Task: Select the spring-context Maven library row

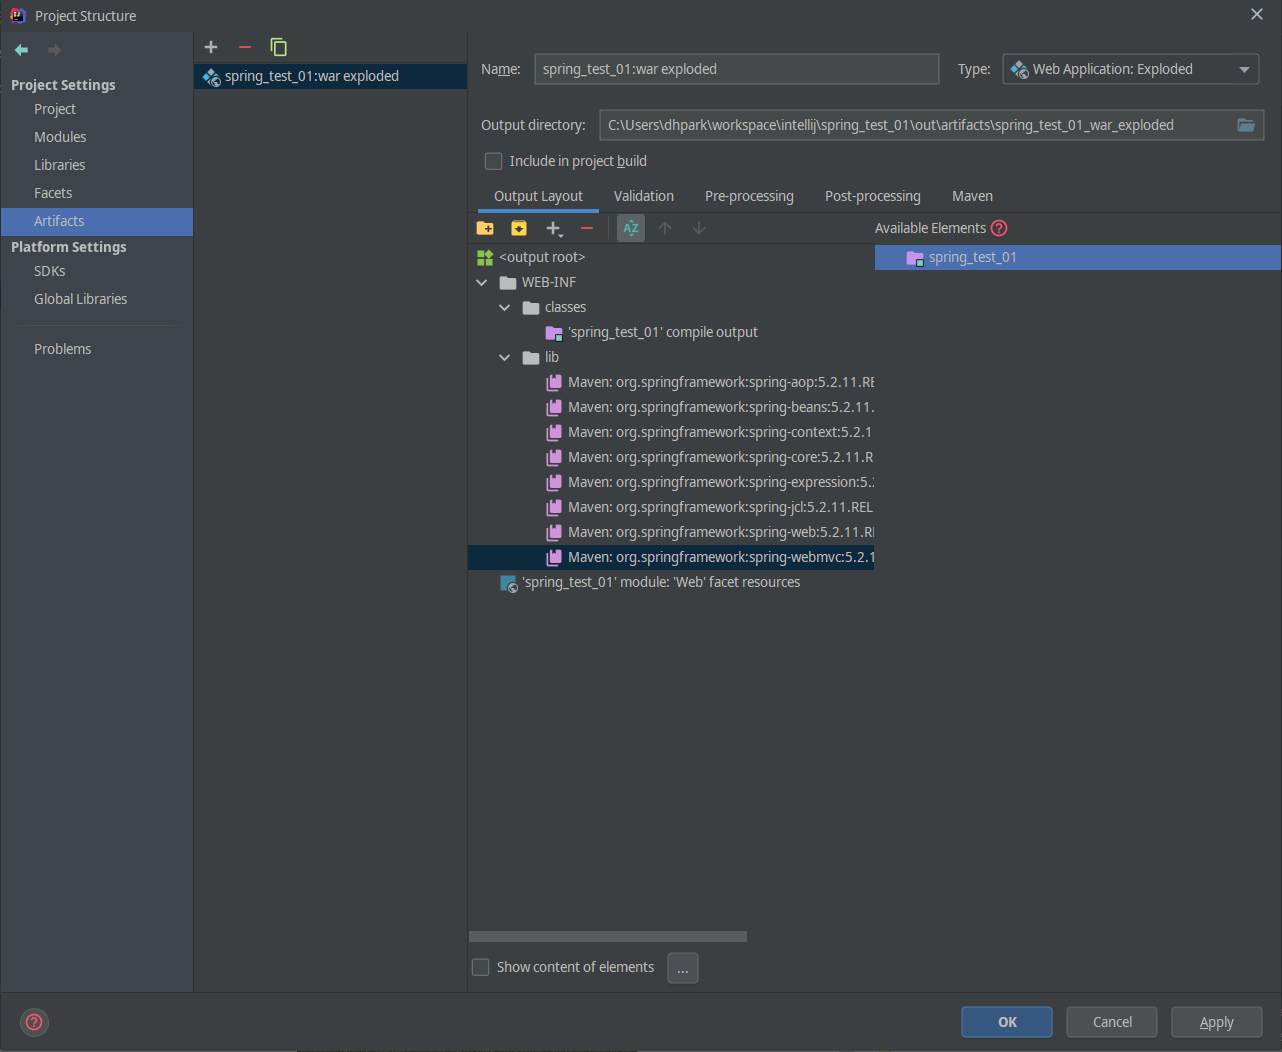Action: tap(671, 432)
